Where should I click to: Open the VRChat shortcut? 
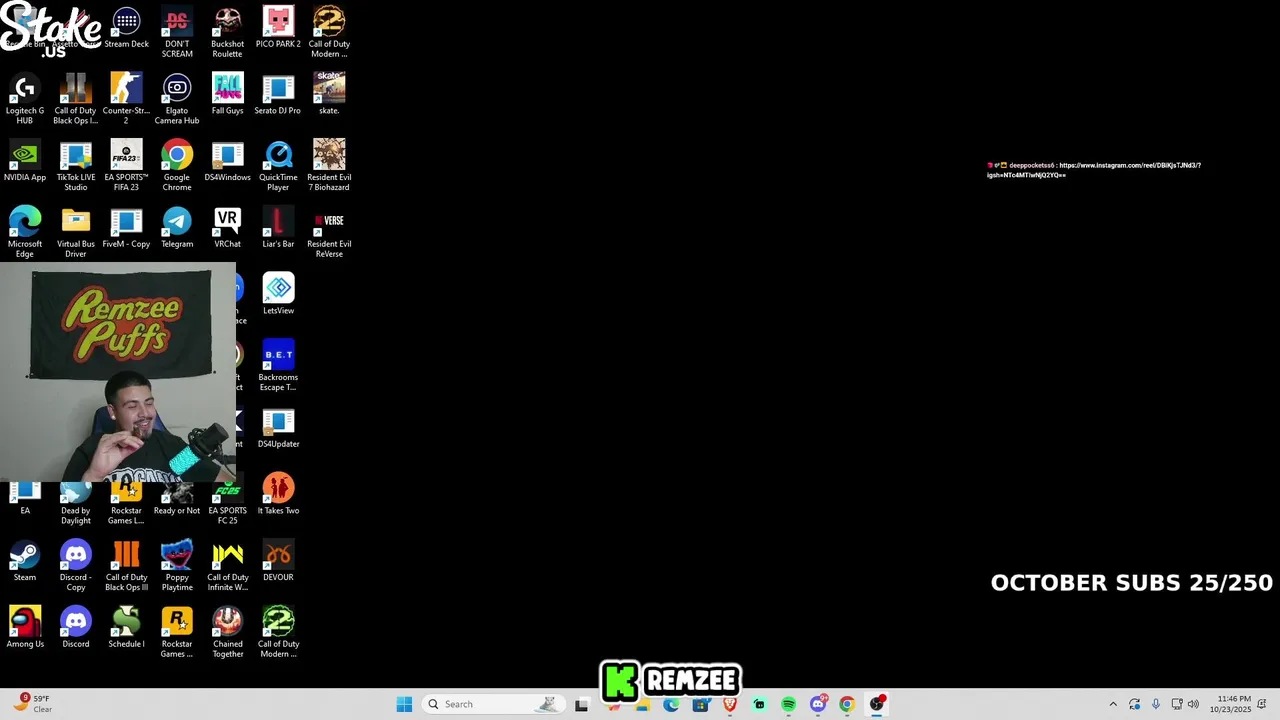click(x=227, y=227)
